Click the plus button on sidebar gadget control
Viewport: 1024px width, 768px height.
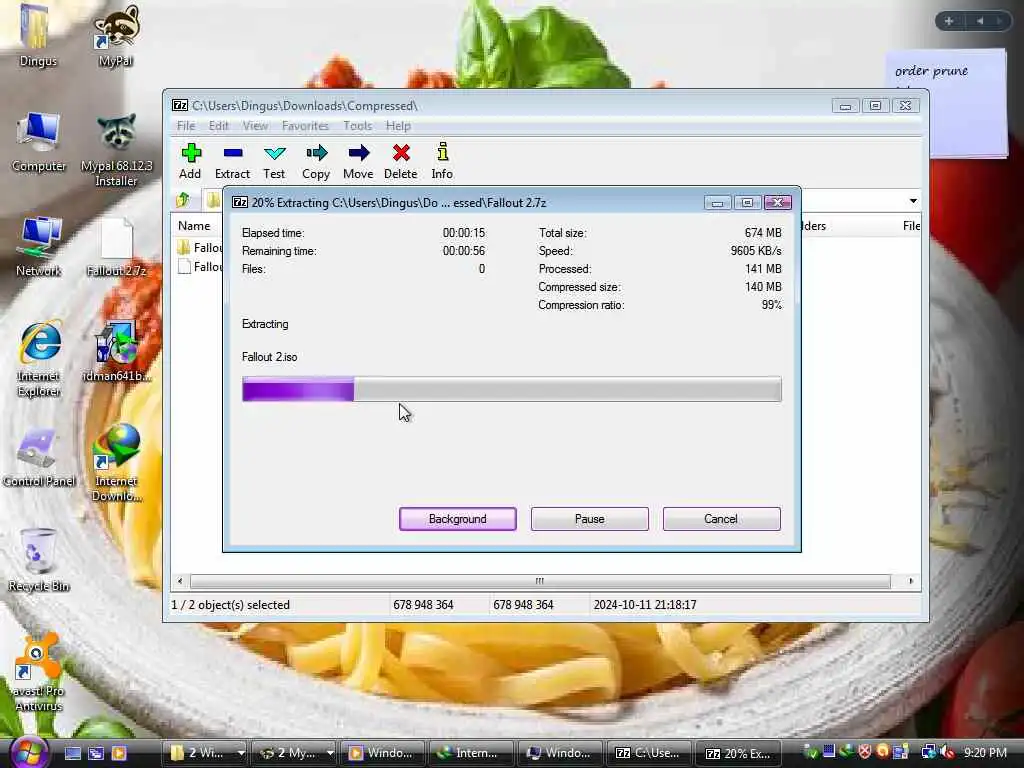click(949, 21)
